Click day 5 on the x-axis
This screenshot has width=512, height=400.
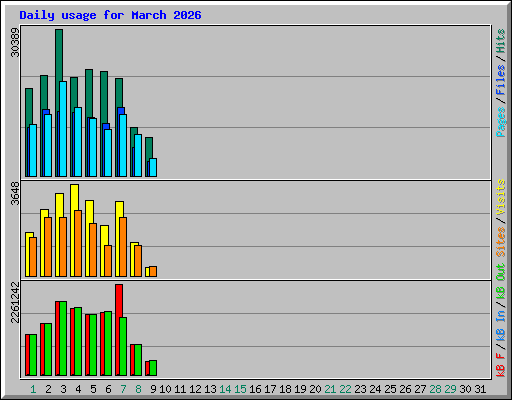point(93,389)
